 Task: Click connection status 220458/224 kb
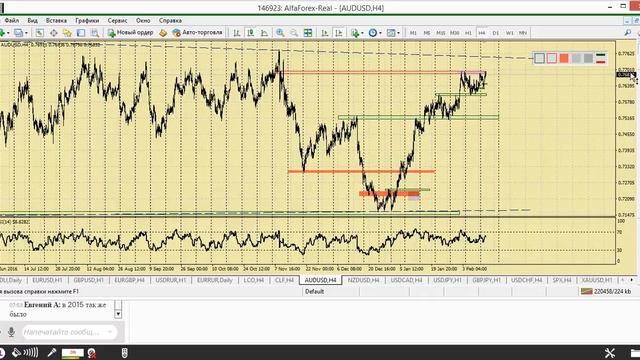point(606,291)
